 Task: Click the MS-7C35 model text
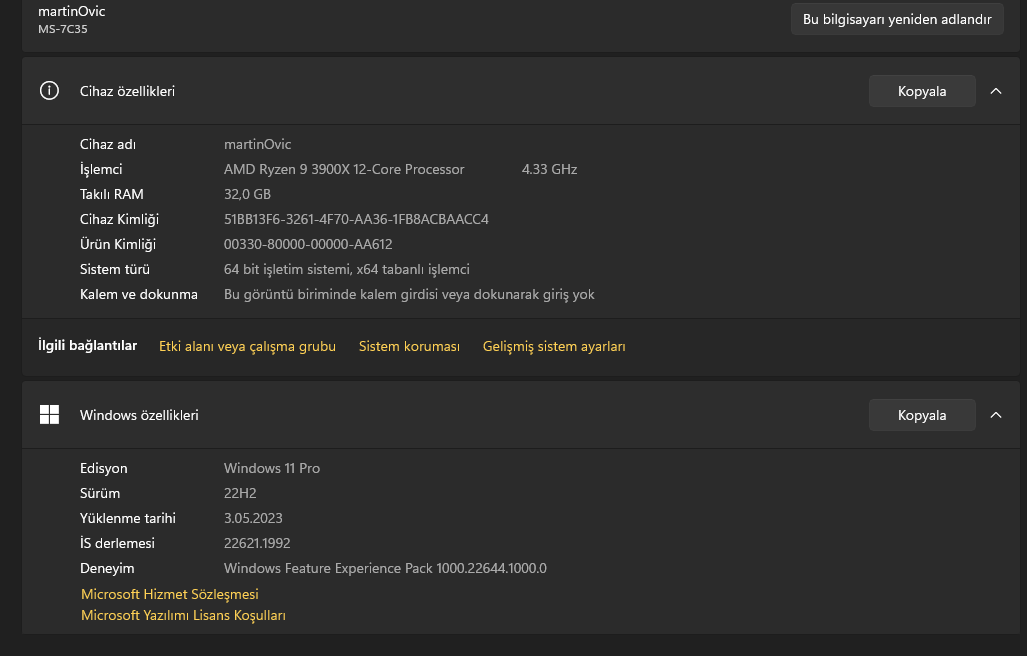[63, 29]
